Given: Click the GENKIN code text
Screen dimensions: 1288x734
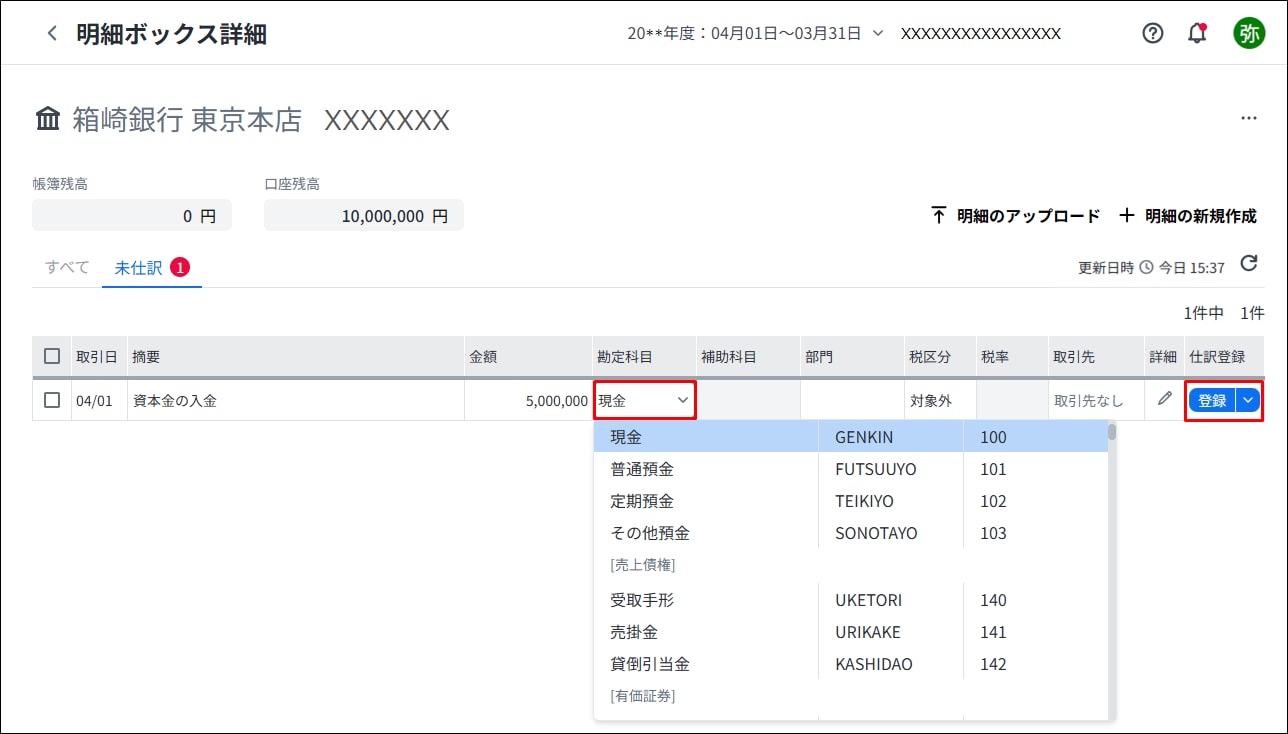Looking at the screenshot, I should click(x=864, y=437).
